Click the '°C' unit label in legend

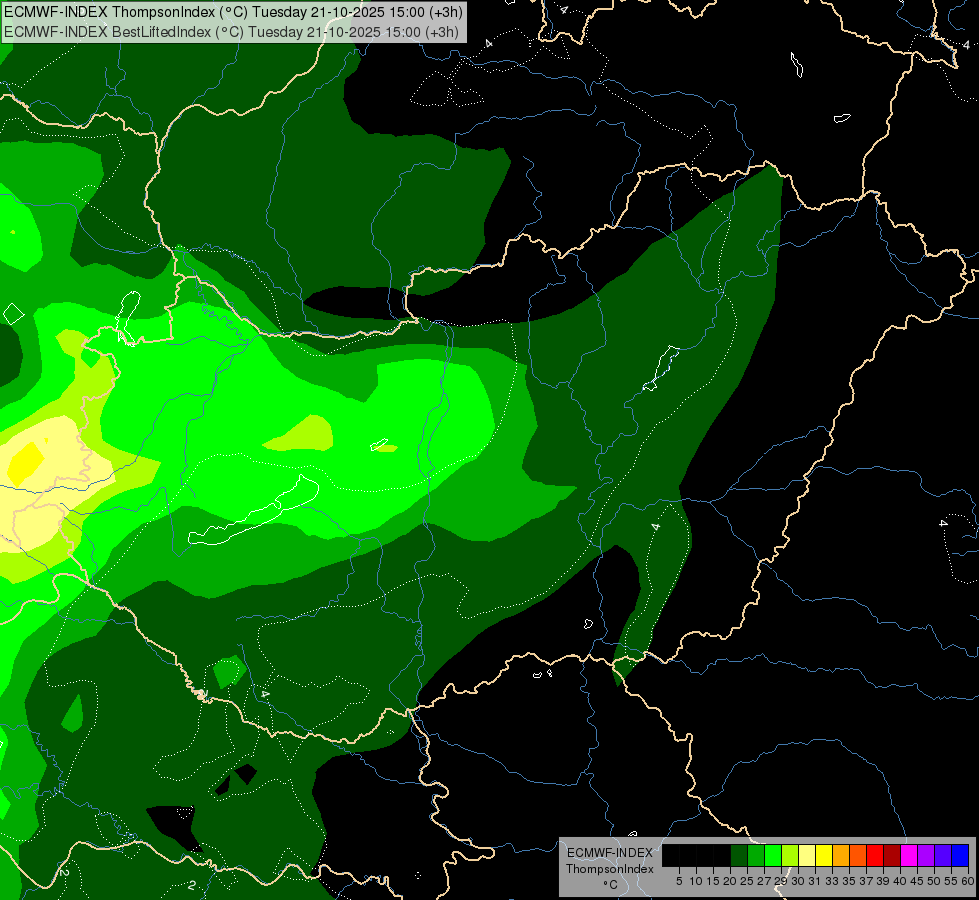[x=611, y=885]
